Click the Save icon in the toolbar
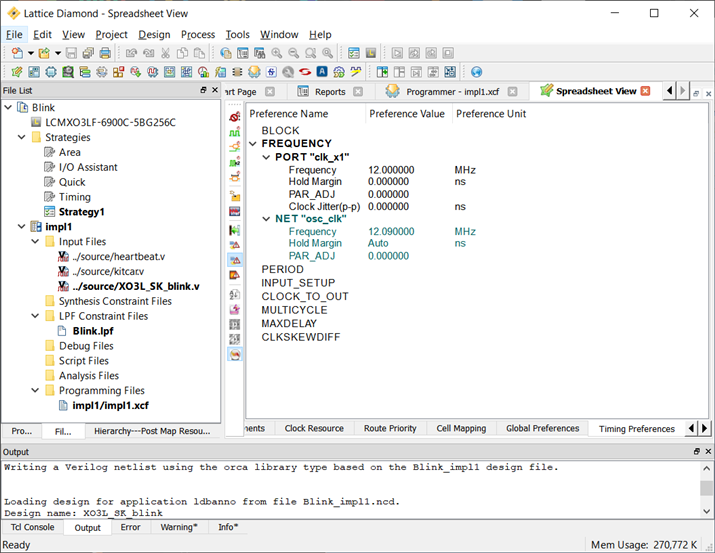The image size is (715, 553). tap(73, 53)
